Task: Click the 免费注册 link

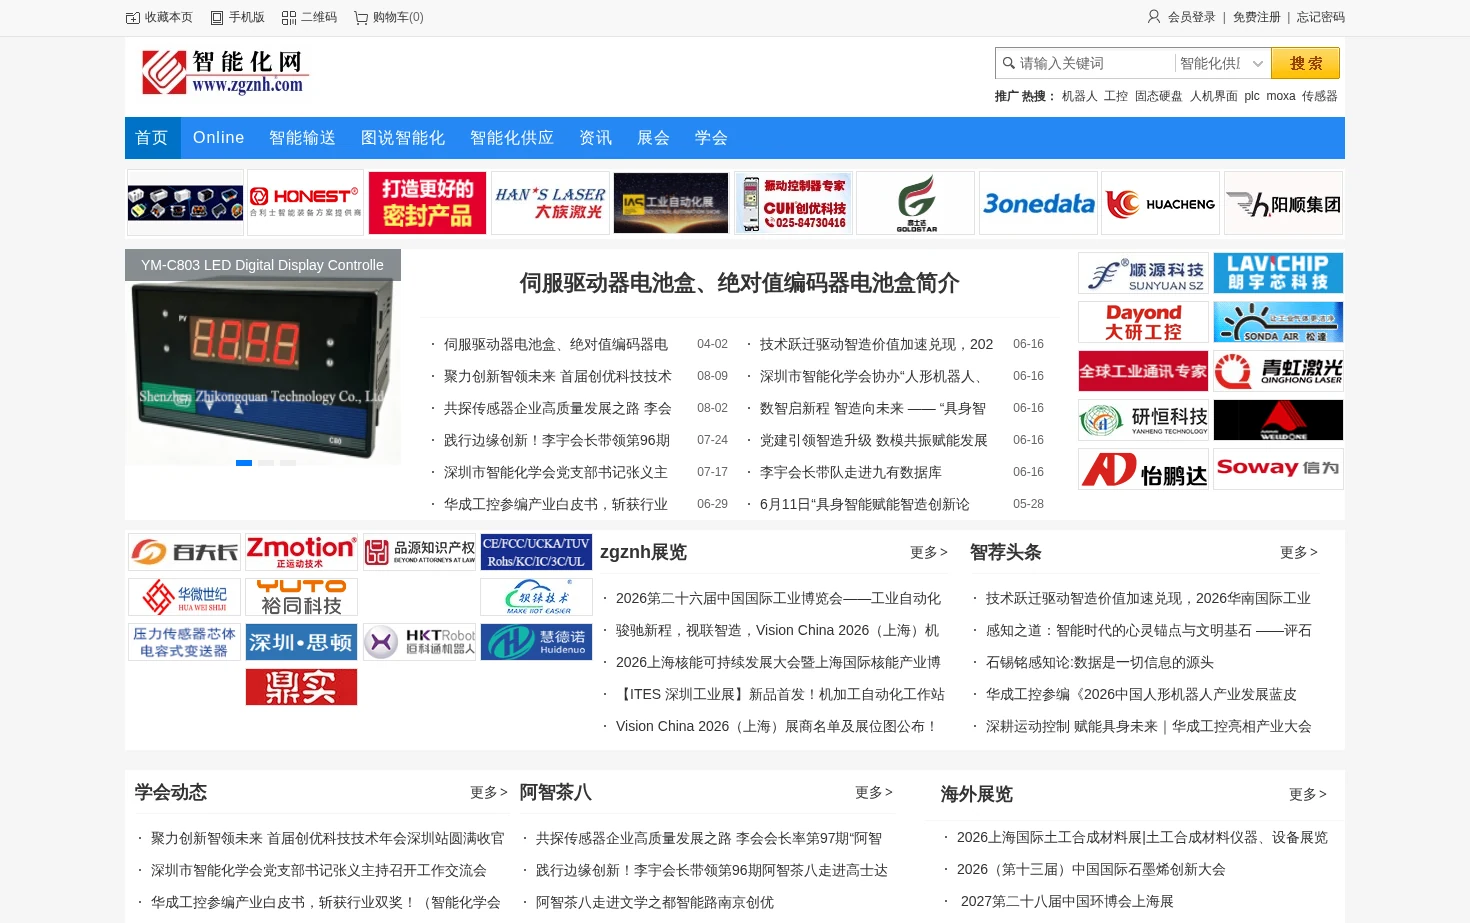Action: pyautogui.click(x=1257, y=17)
